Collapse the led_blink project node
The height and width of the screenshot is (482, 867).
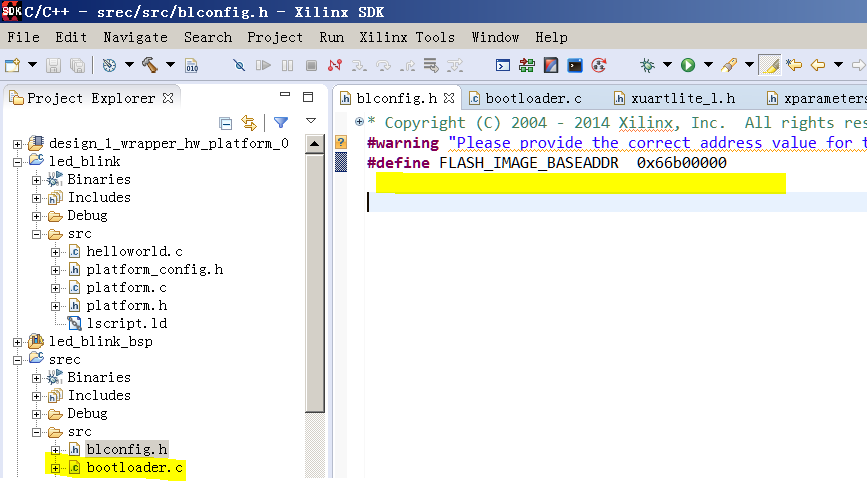(x=18, y=162)
